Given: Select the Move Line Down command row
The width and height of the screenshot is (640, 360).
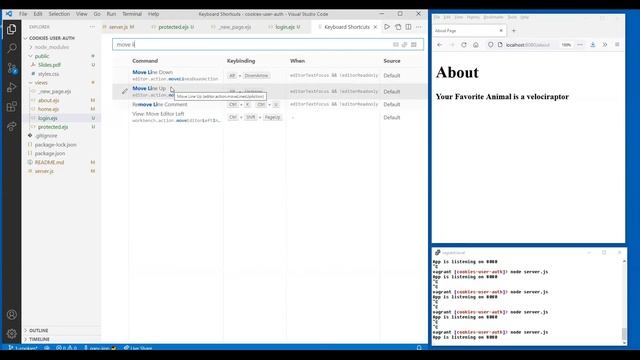Looking at the screenshot, I should point(269,76).
